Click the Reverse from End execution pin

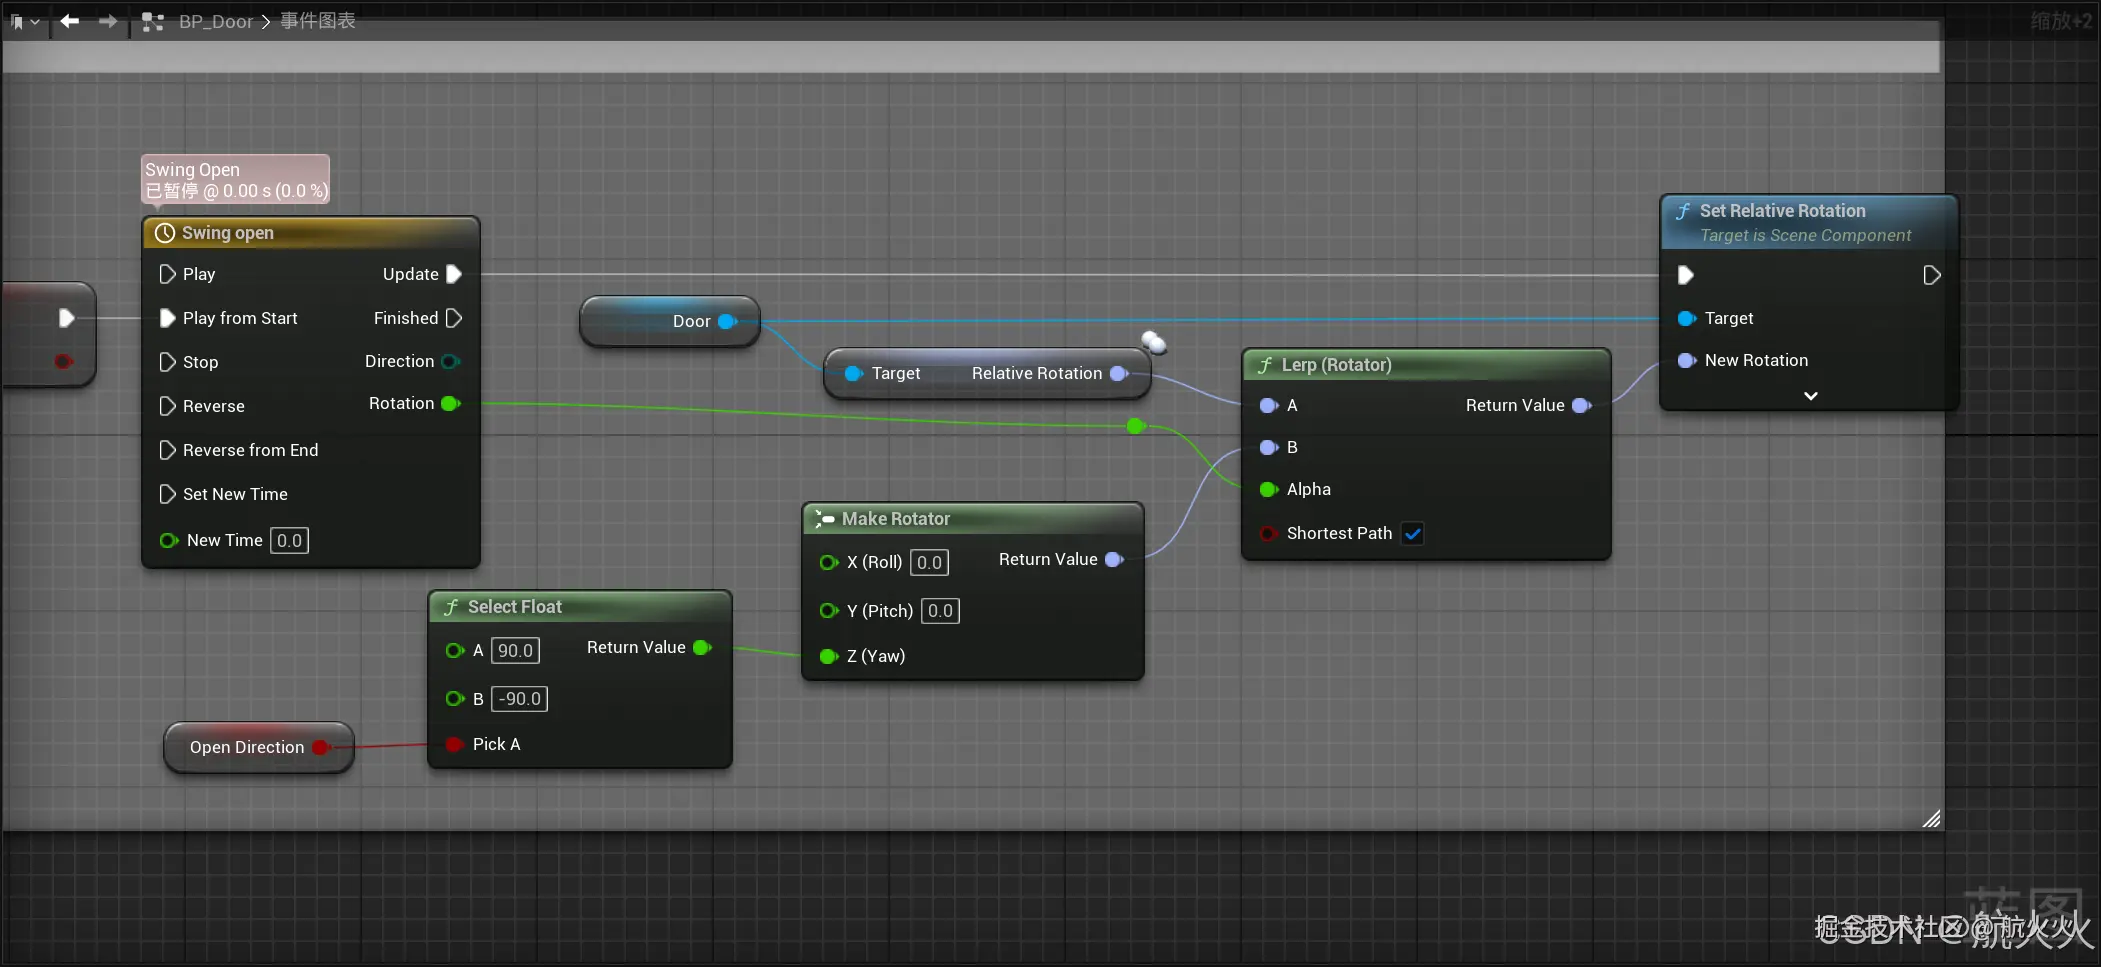click(167, 450)
